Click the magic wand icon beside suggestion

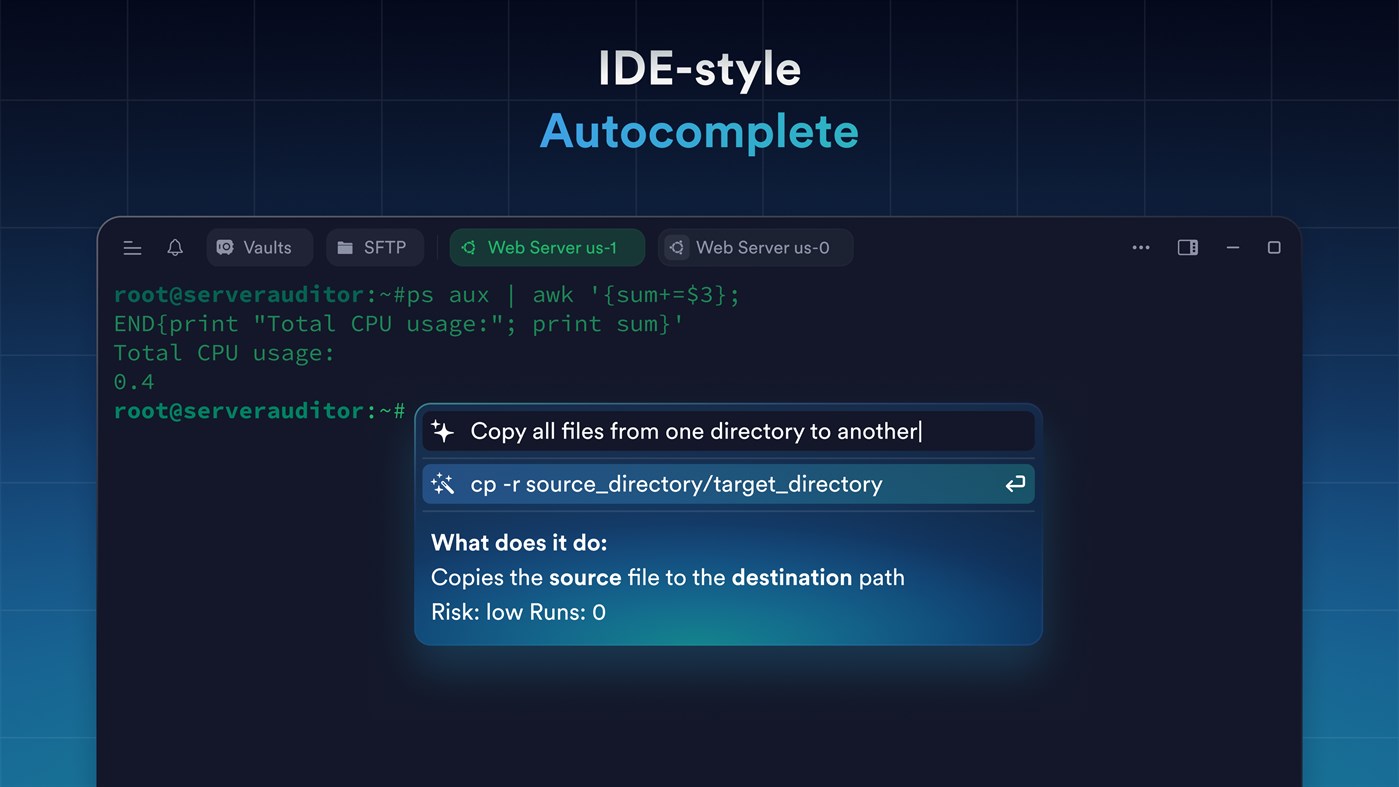click(x=442, y=484)
